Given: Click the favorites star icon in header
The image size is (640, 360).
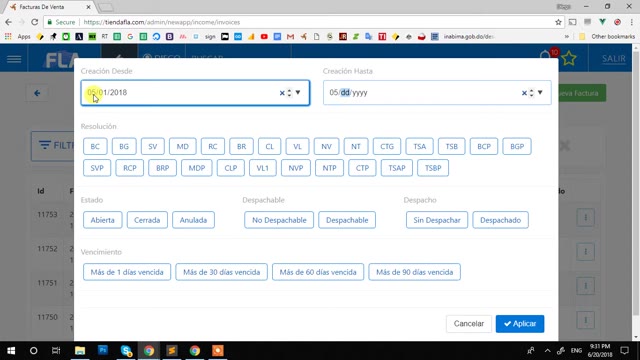Looking at the screenshot, I should (x=569, y=59).
